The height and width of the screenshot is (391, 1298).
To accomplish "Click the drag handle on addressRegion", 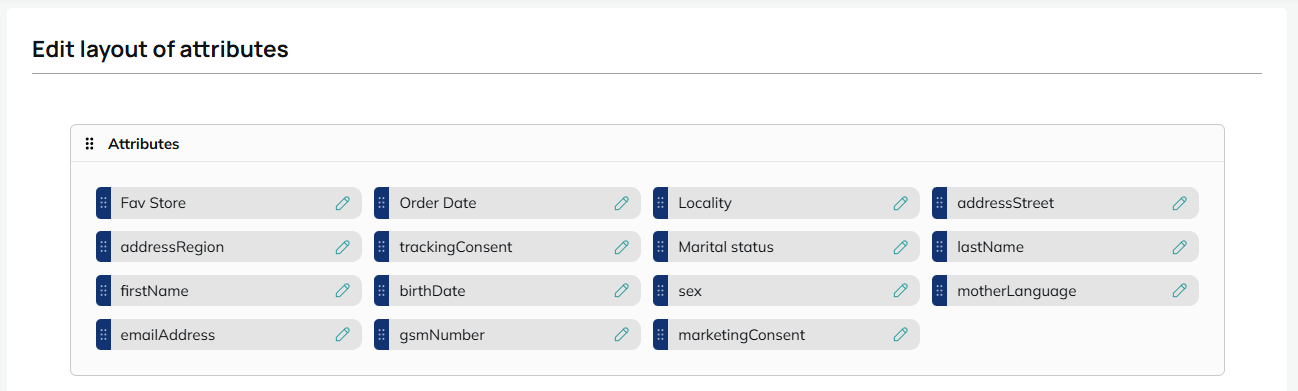I will pyautogui.click(x=103, y=247).
